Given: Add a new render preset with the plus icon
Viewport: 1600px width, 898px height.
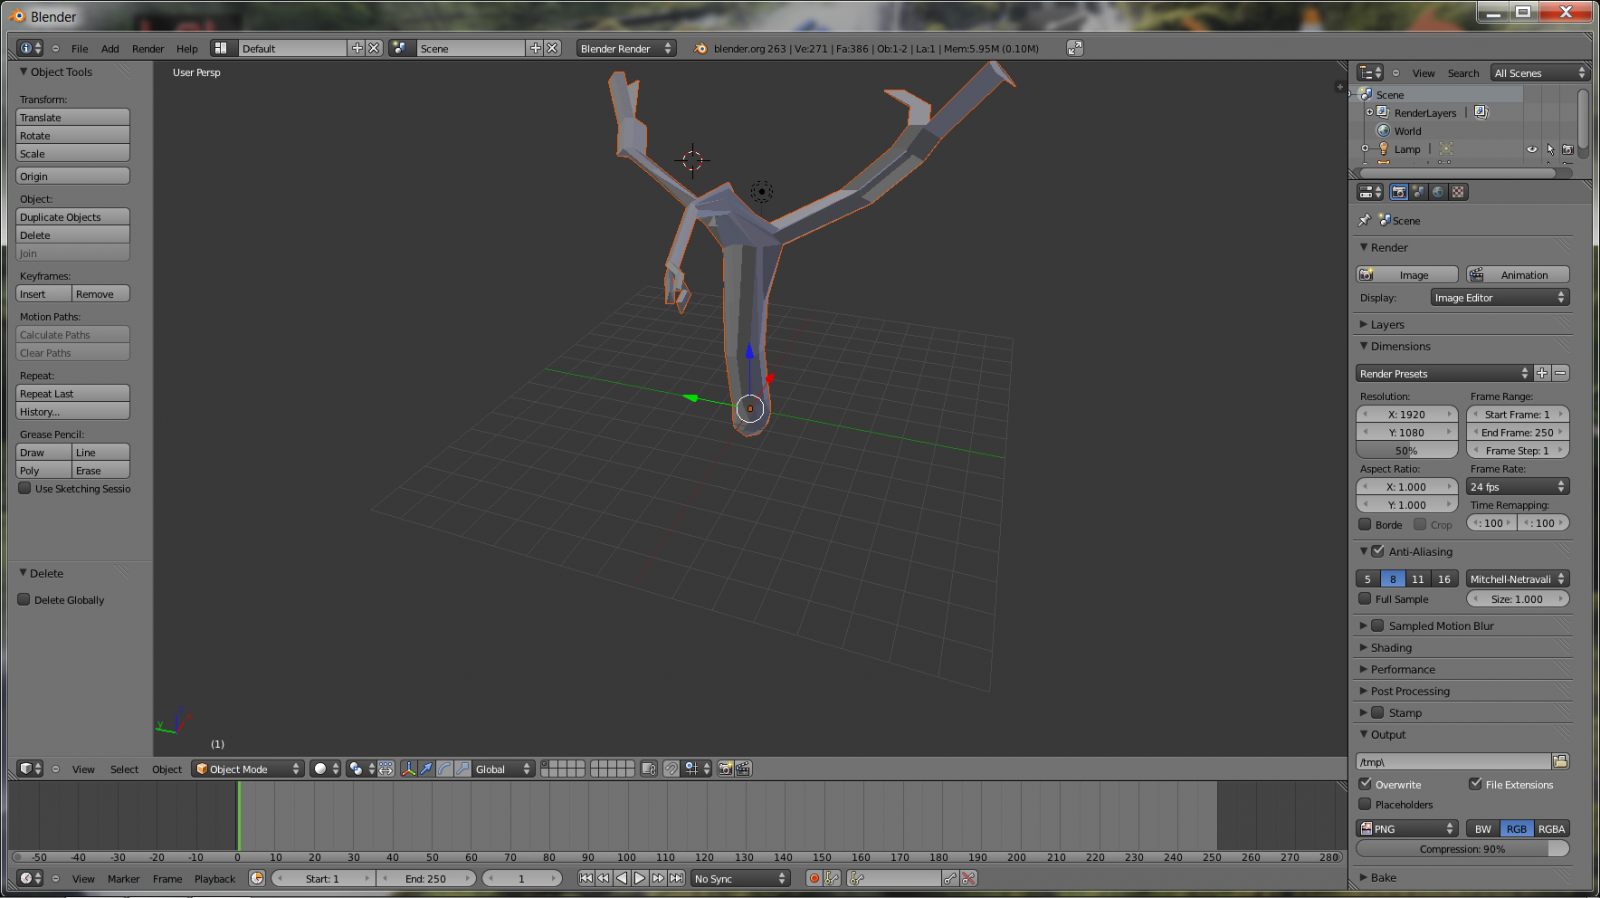Looking at the screenshot, I should click(1542, 374).
